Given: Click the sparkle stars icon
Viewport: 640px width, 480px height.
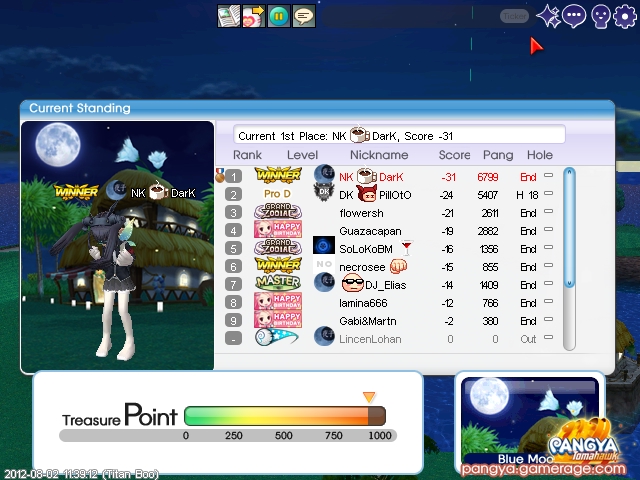Looking at the screenshot, I should (x=548, y=16).
